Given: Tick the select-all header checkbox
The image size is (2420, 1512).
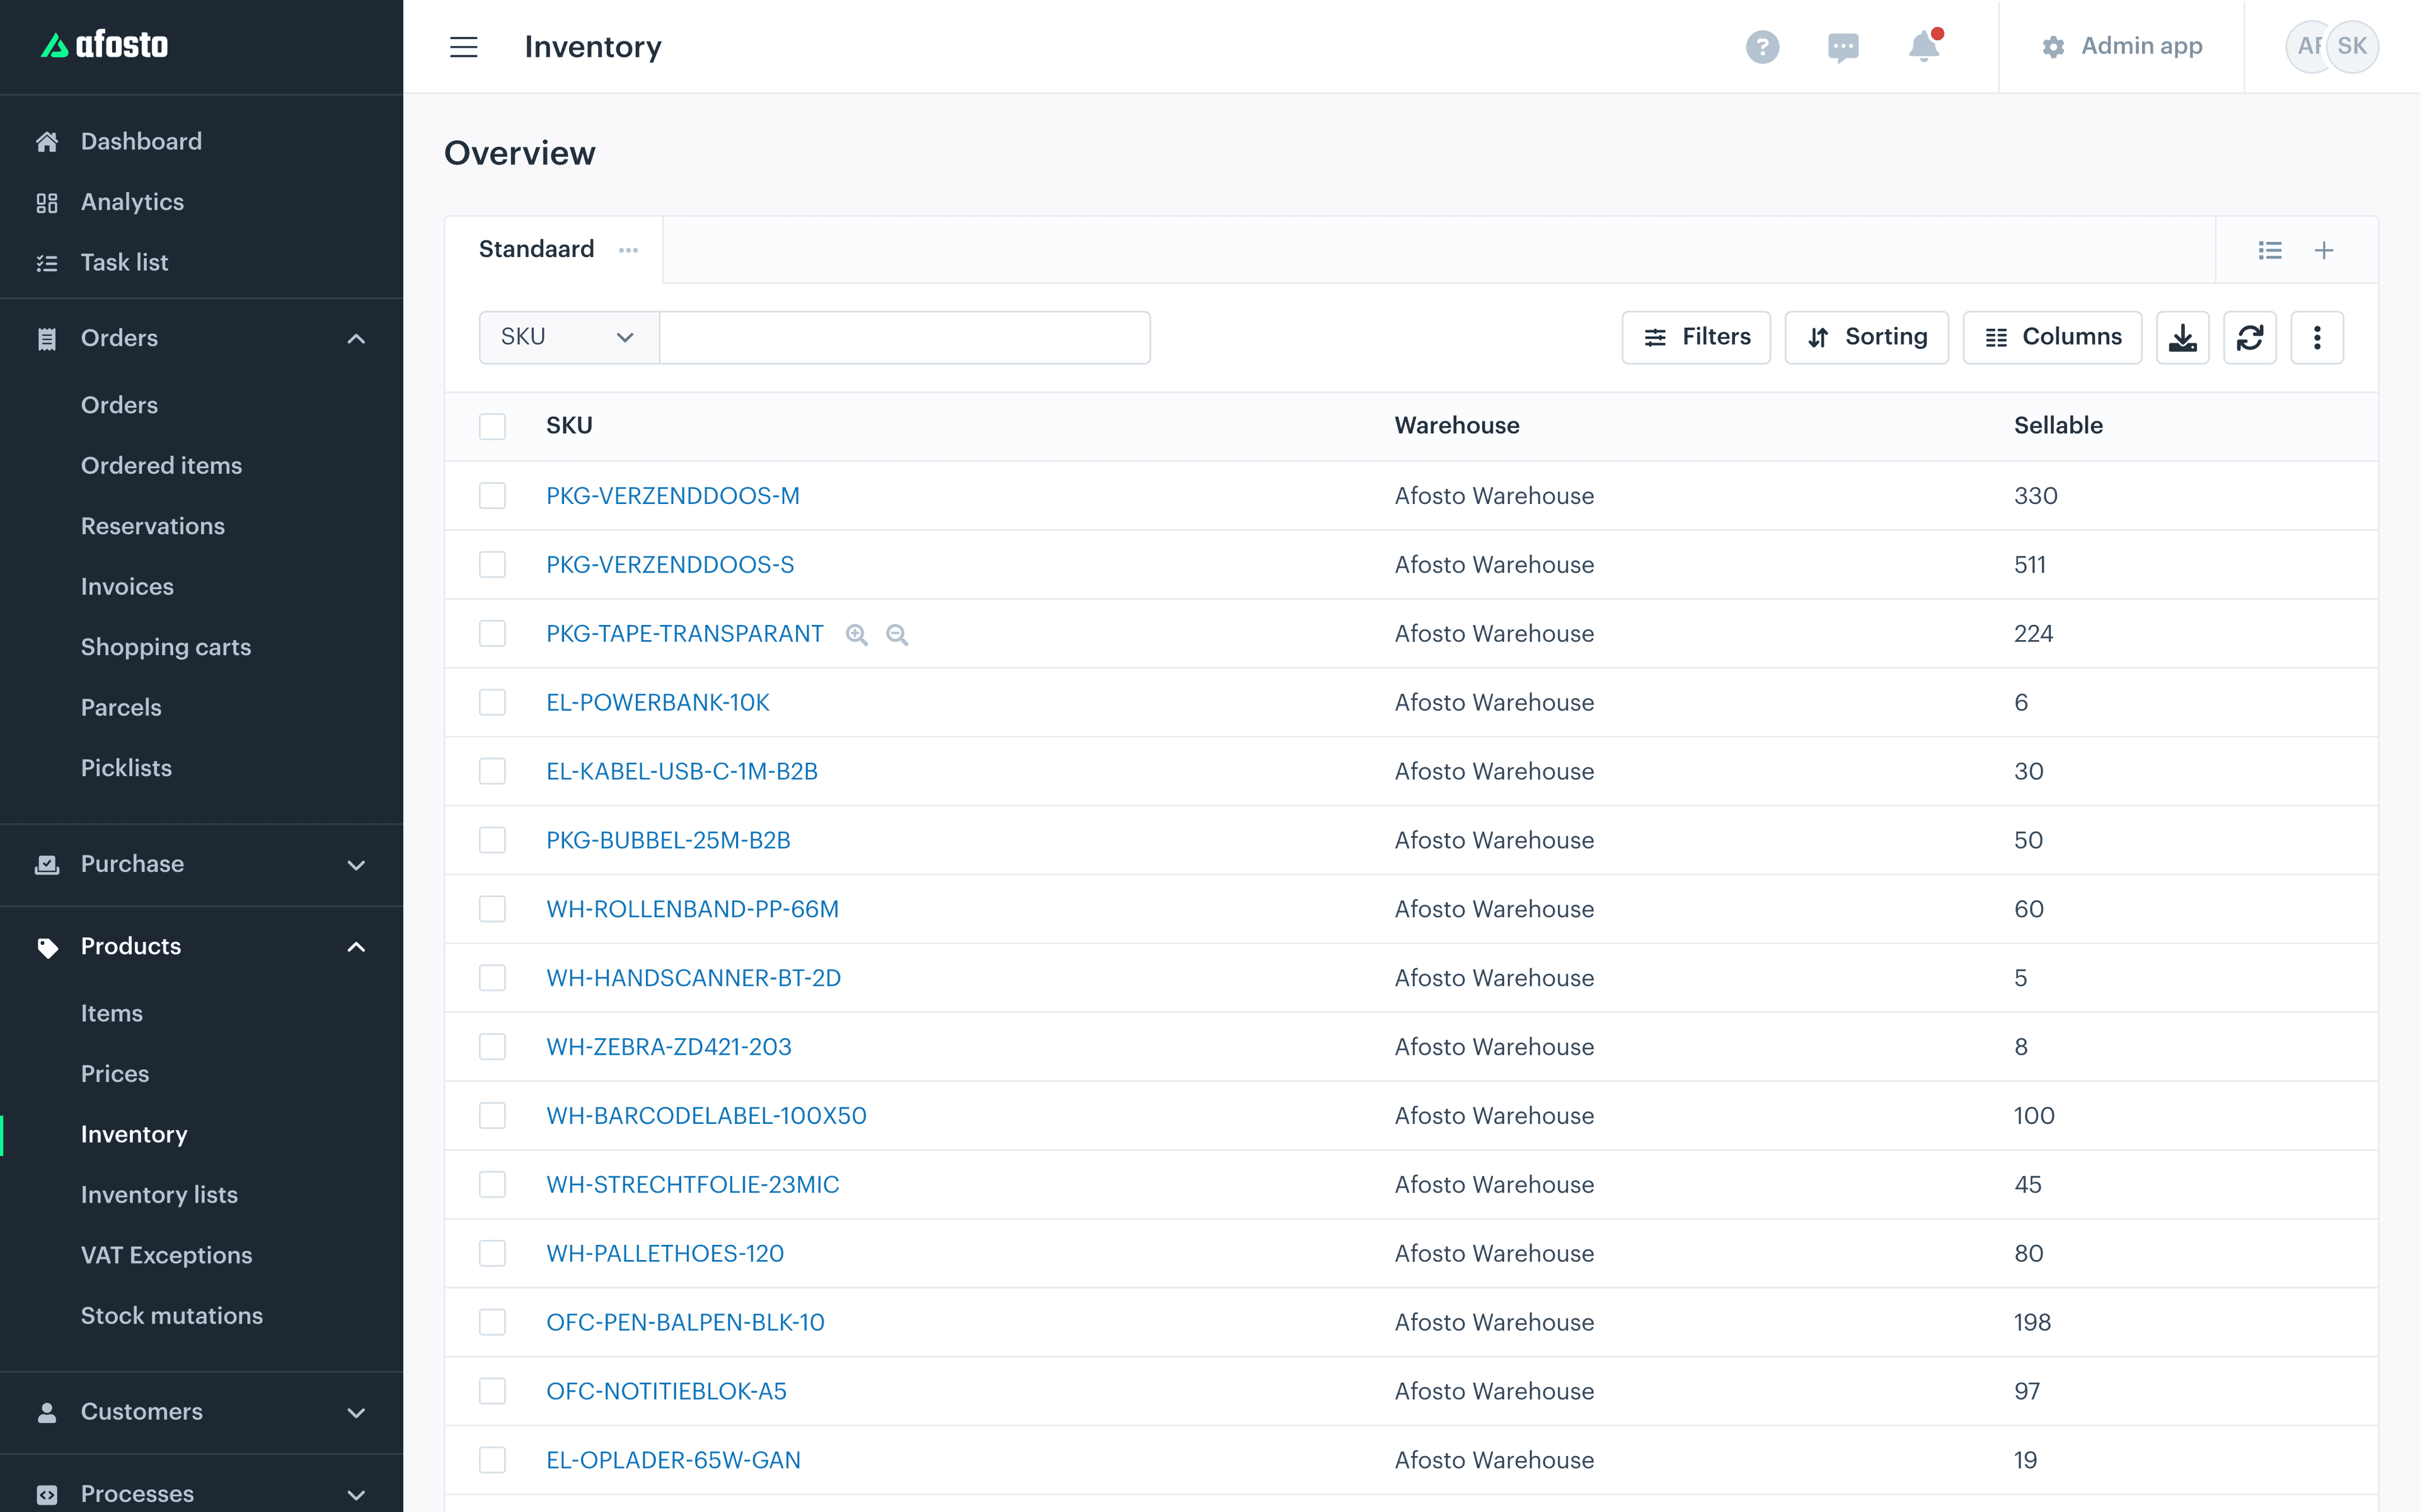Looking at the screenshot, I should click(x=492, y=426).
